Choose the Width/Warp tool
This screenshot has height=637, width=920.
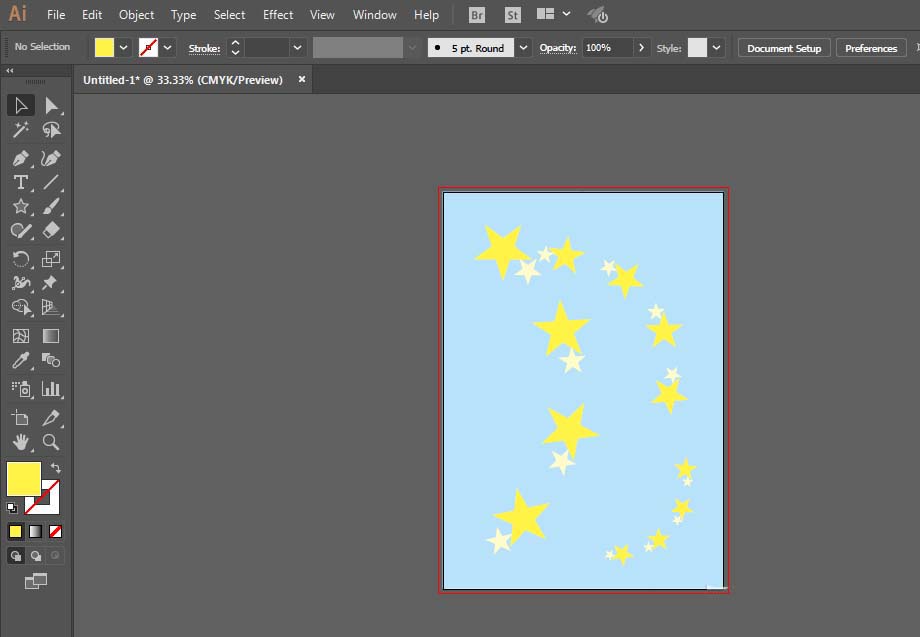click(21, 283)
